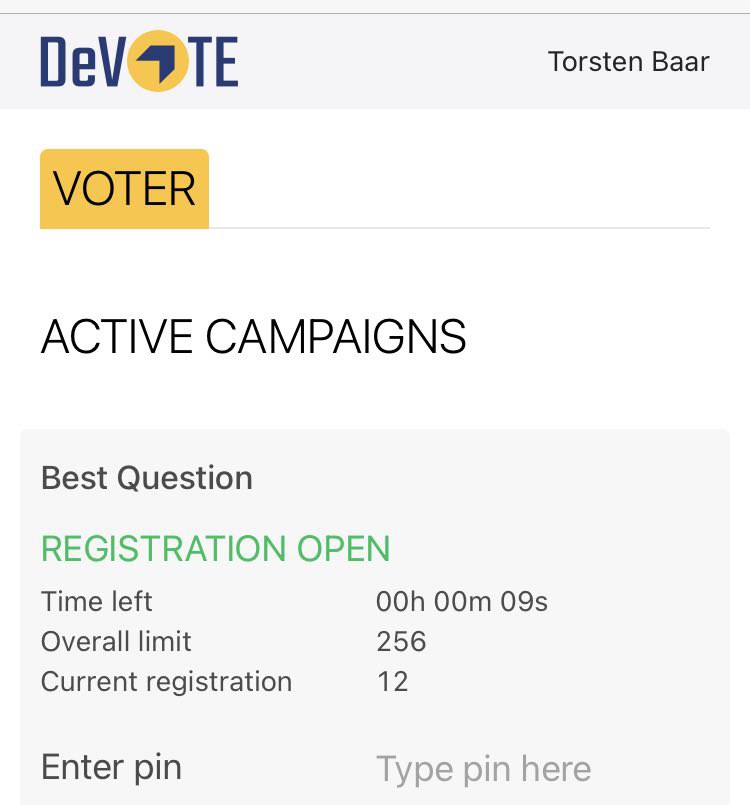Select the overall limit value 256
Viewport: 750px width, 805px height.
(x=401, y=641)
